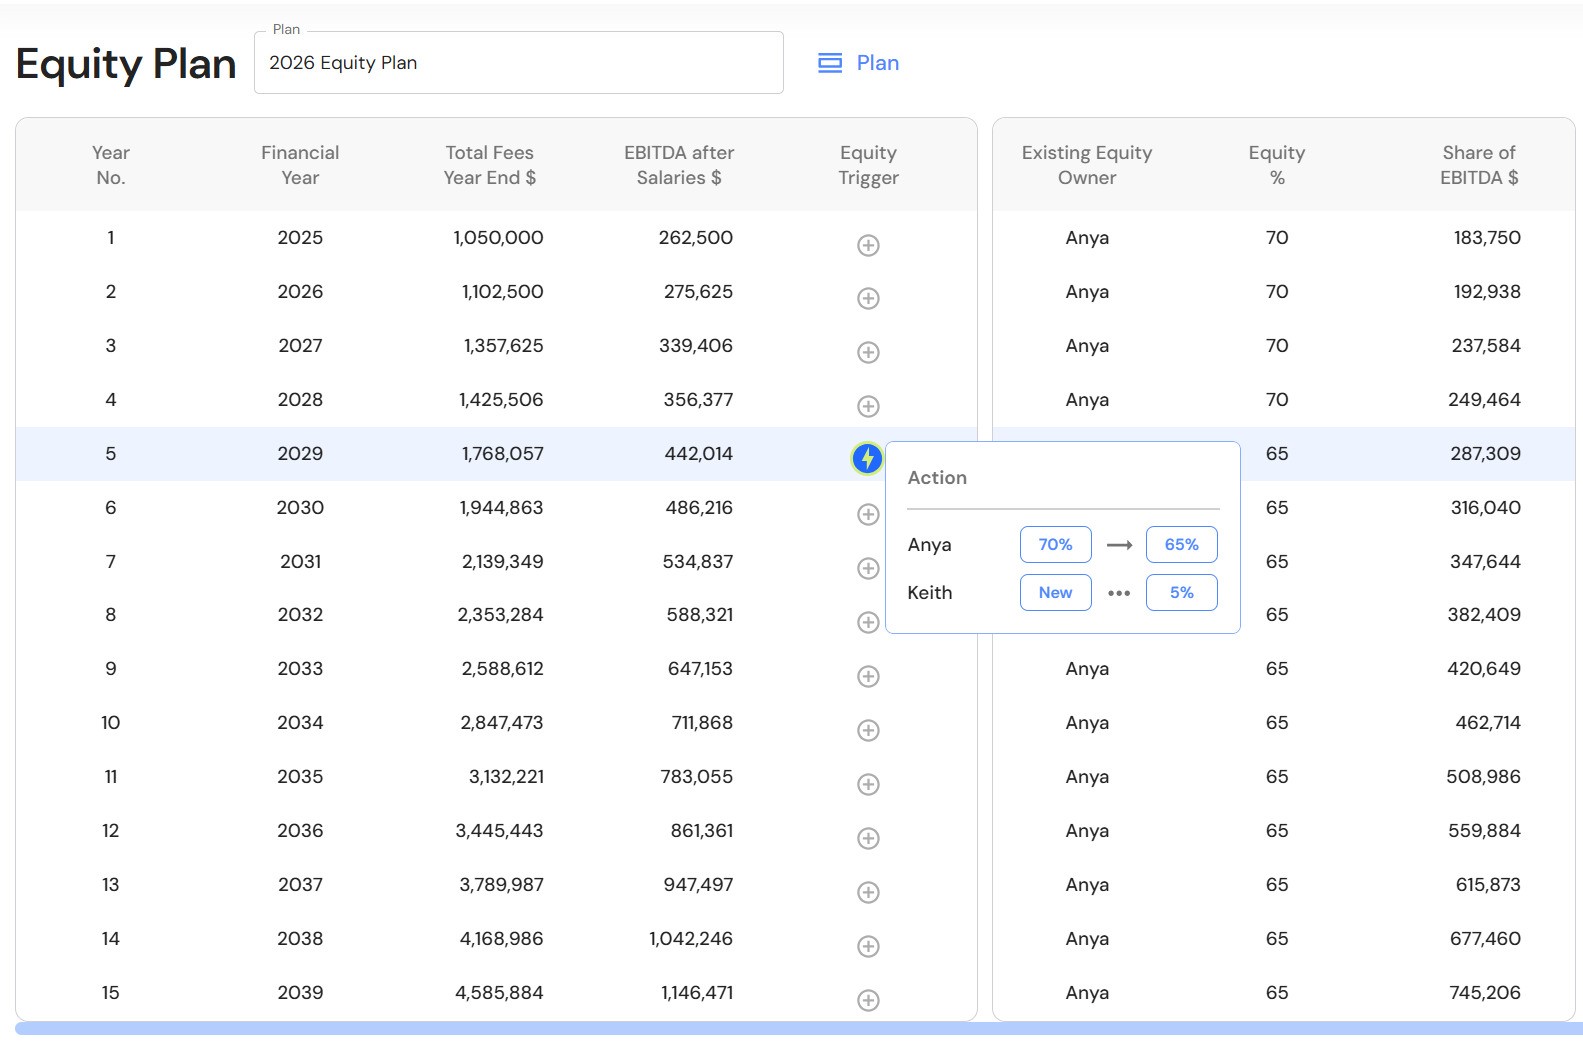Click the New button beside Keith
Image resolution: width=1583 pixels, height=1041 pixels.
pos(1055,593)
